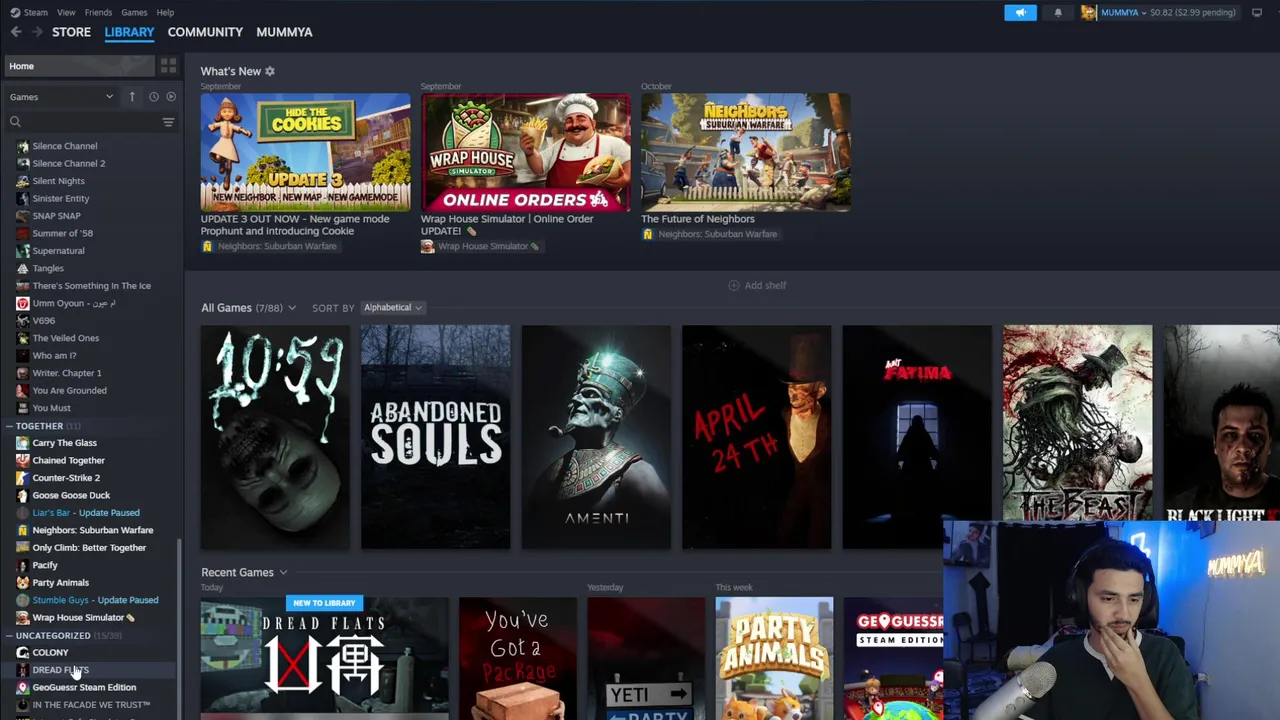Viewport: 1280px width, 720px height.
Task: Click the Steam logo icon in menu bar
Action: click(15, 12)
